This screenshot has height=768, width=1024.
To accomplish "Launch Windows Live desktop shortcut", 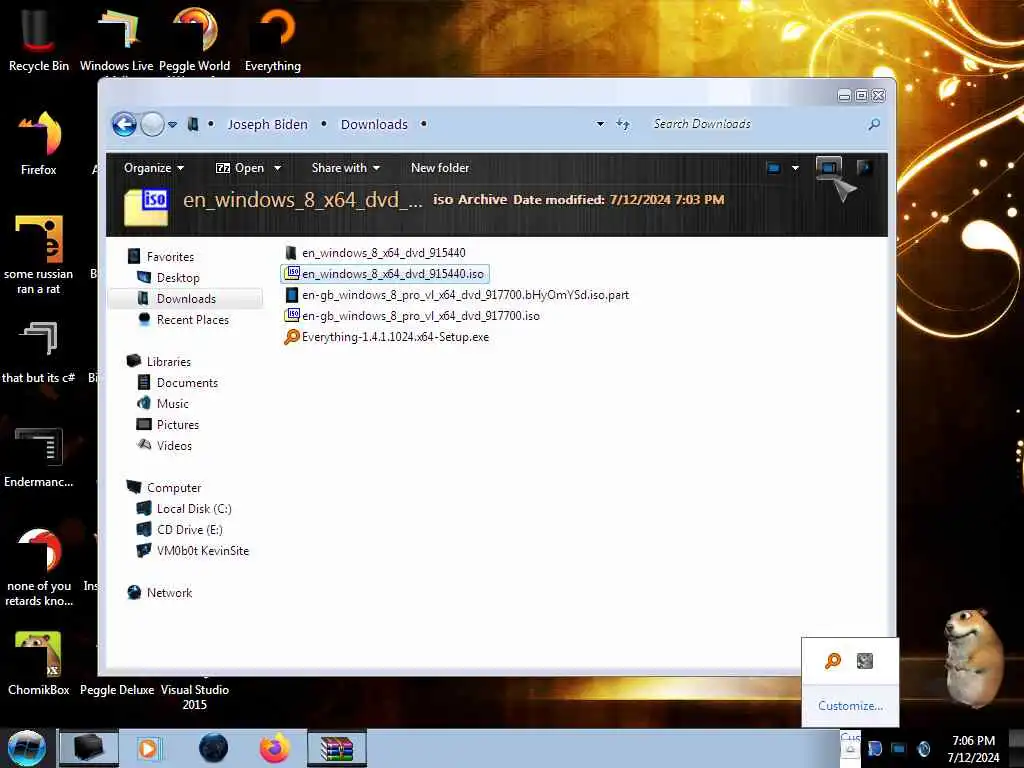I will tap(117, 38).
